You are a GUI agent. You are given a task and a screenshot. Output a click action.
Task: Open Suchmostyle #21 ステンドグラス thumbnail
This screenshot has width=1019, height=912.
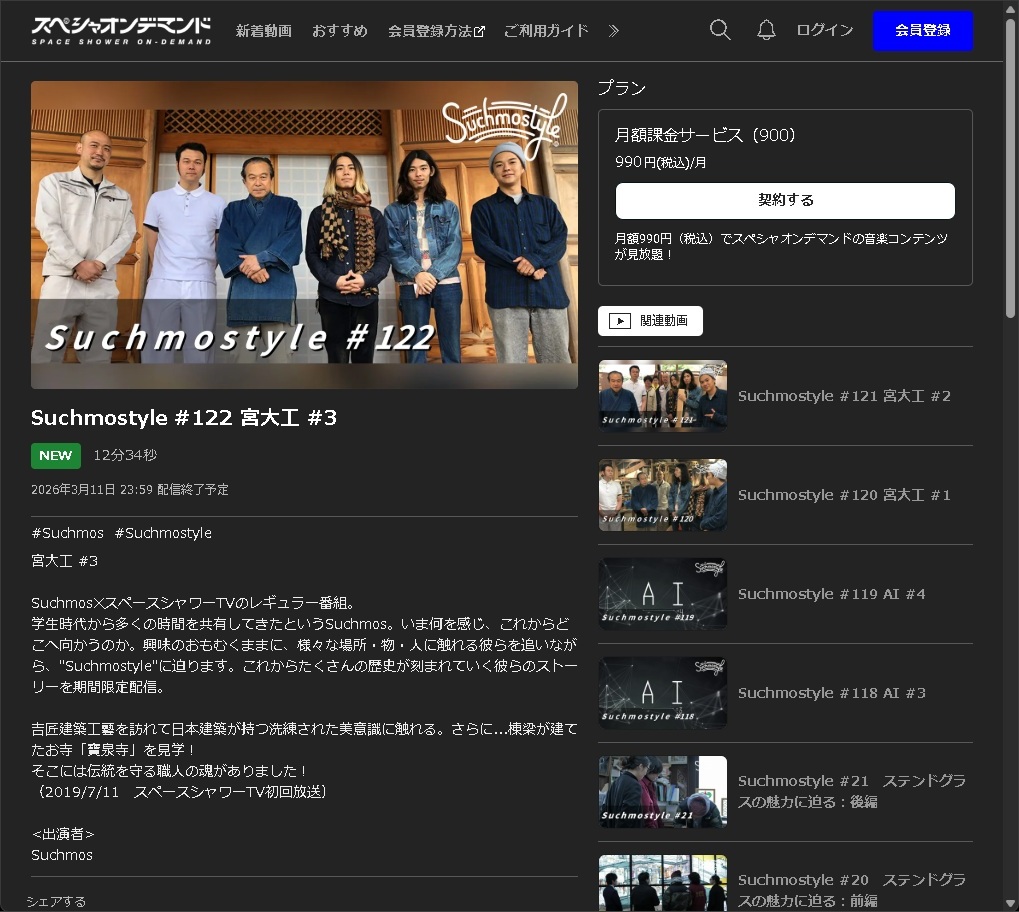coord(662,792)
